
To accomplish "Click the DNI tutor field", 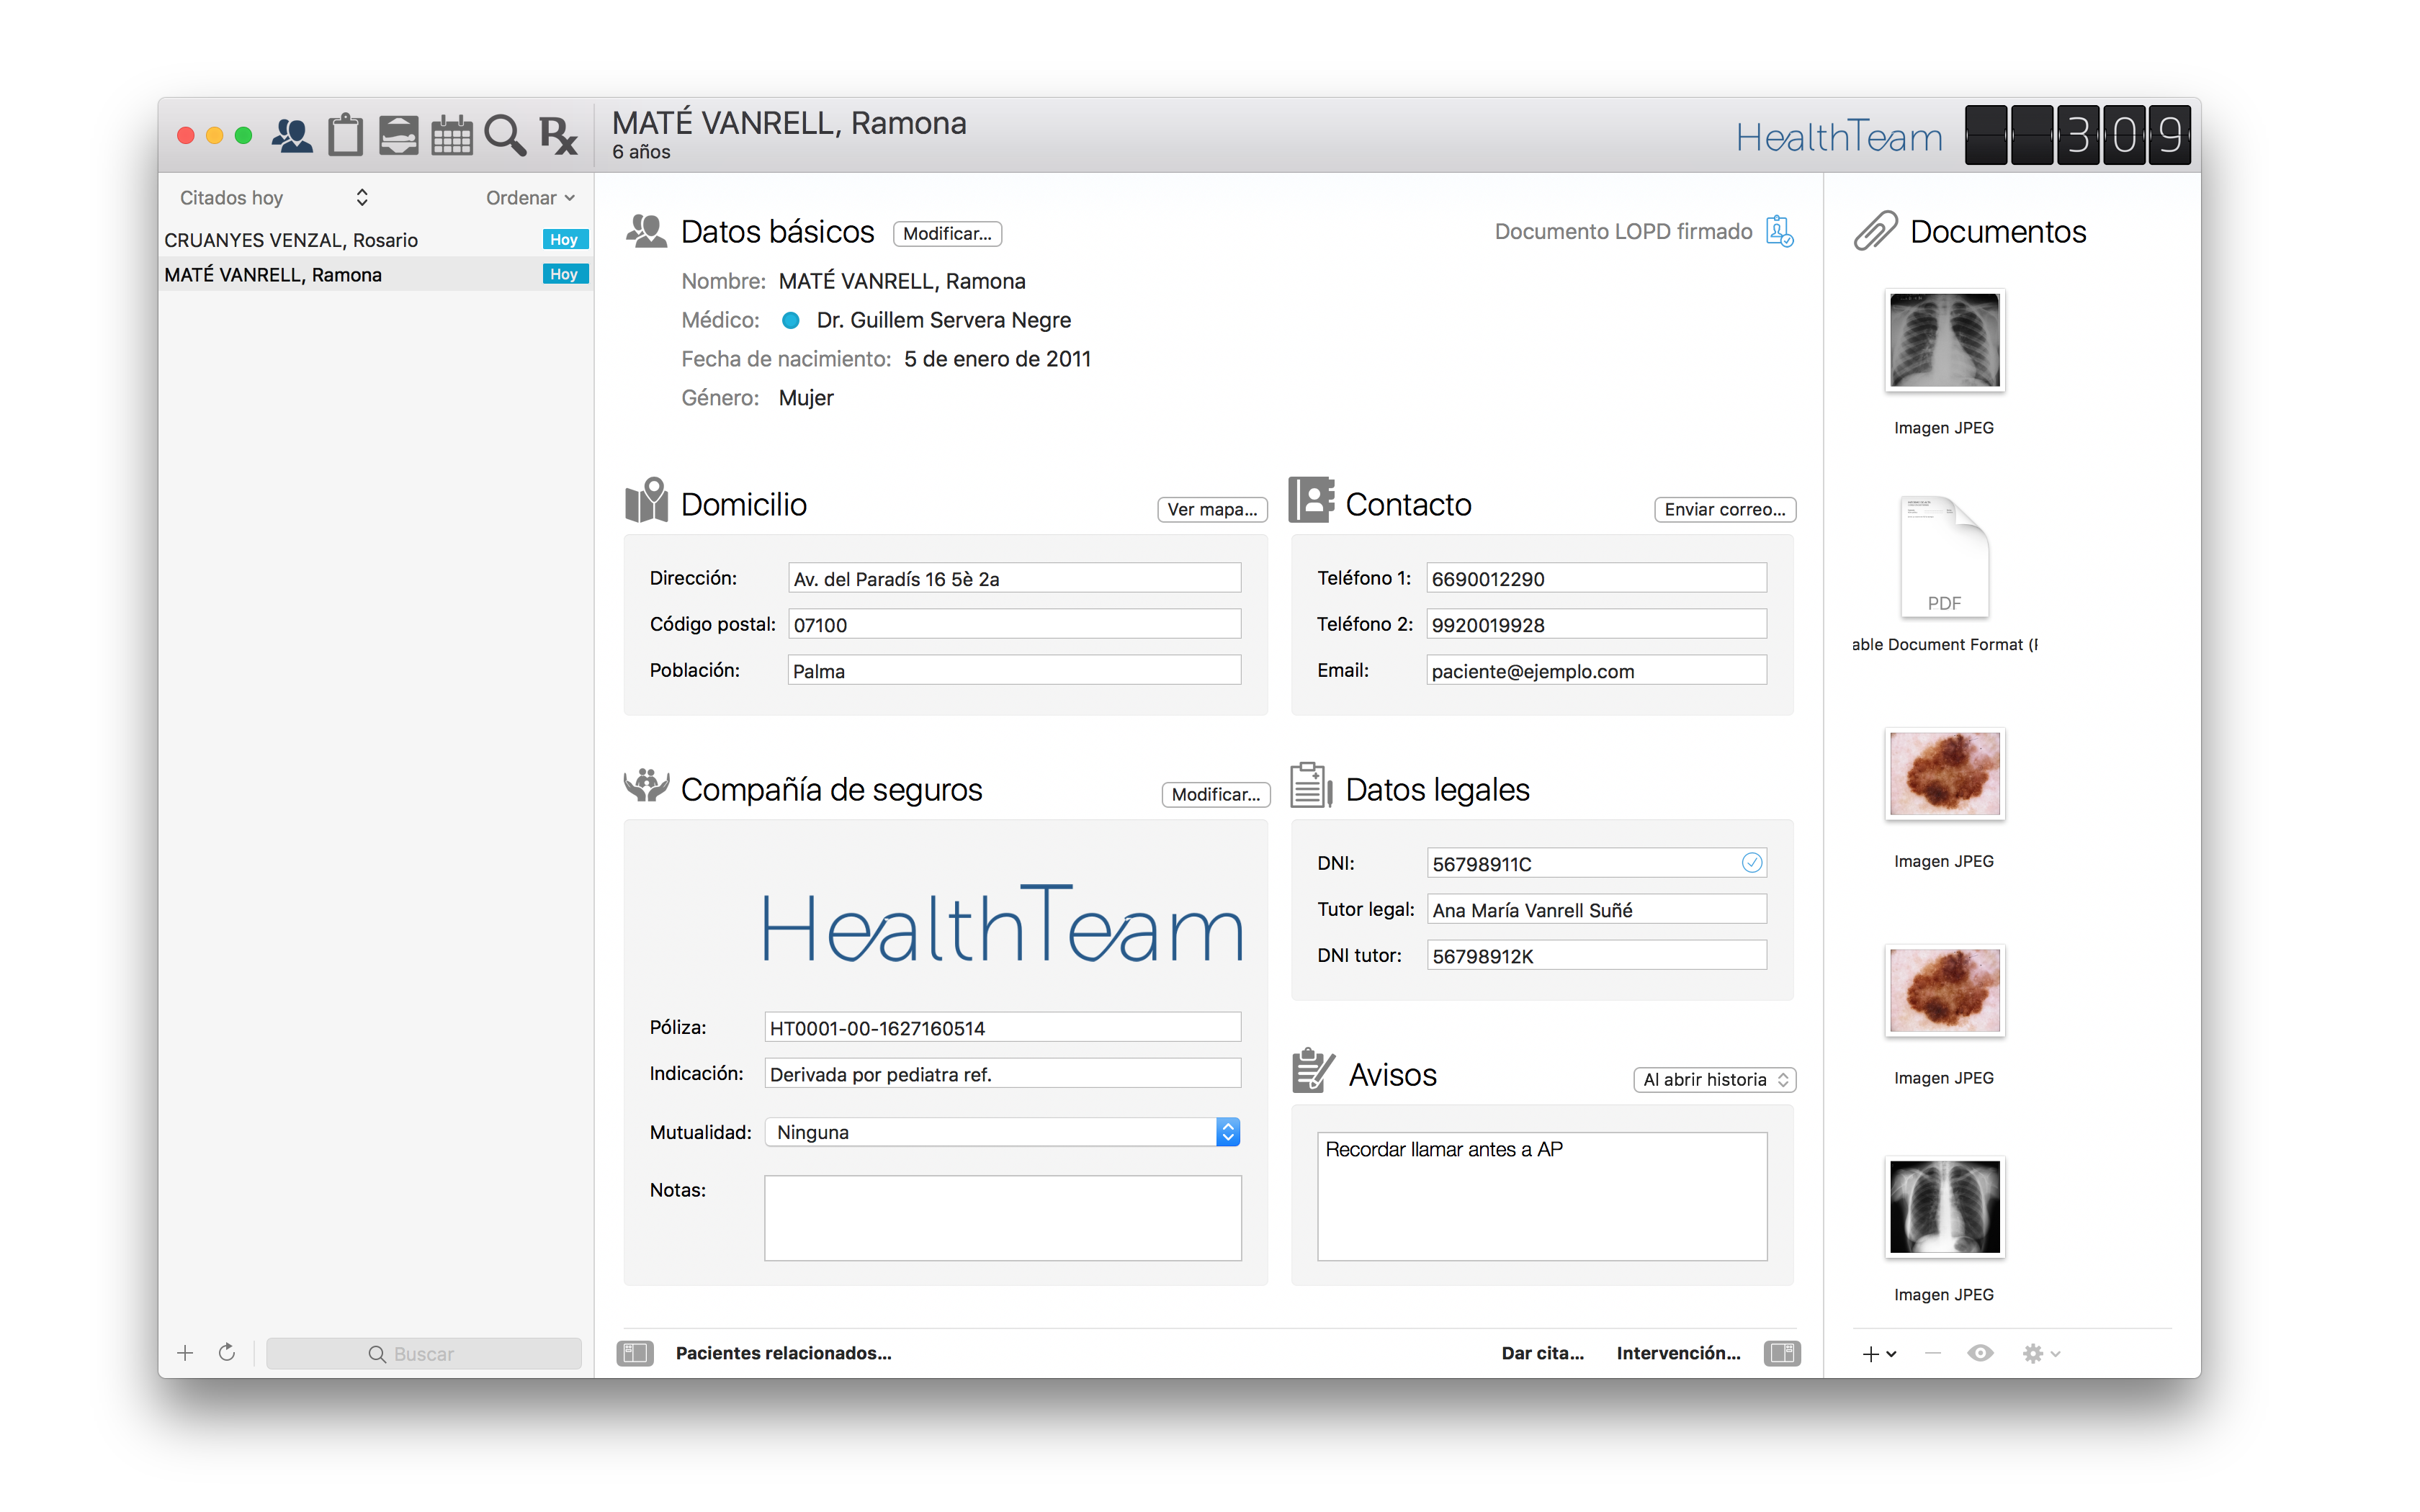I will pyautogui.click(x=1596, y=955).
